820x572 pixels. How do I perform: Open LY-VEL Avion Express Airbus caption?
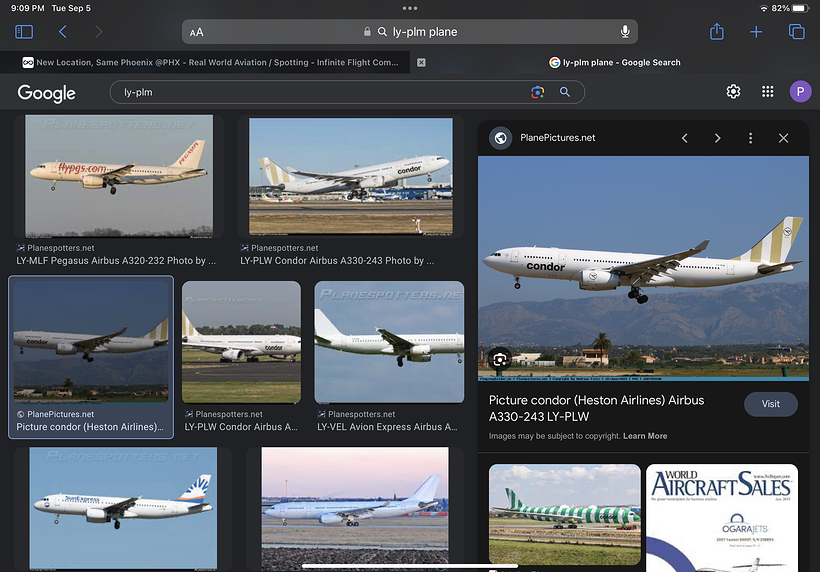coord(387,427)
